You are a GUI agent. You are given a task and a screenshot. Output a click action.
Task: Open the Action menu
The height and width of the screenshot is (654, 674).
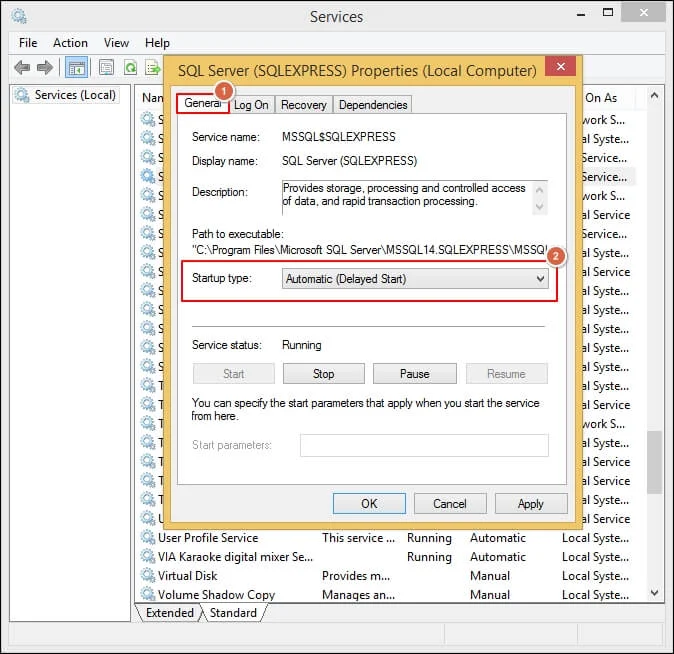coord(70,43)
